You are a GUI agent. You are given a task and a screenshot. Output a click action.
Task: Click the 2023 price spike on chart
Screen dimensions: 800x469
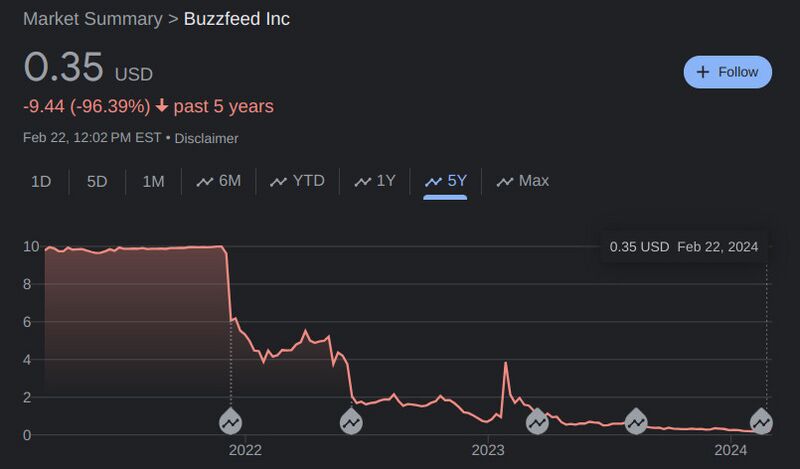tap(506, 363)
